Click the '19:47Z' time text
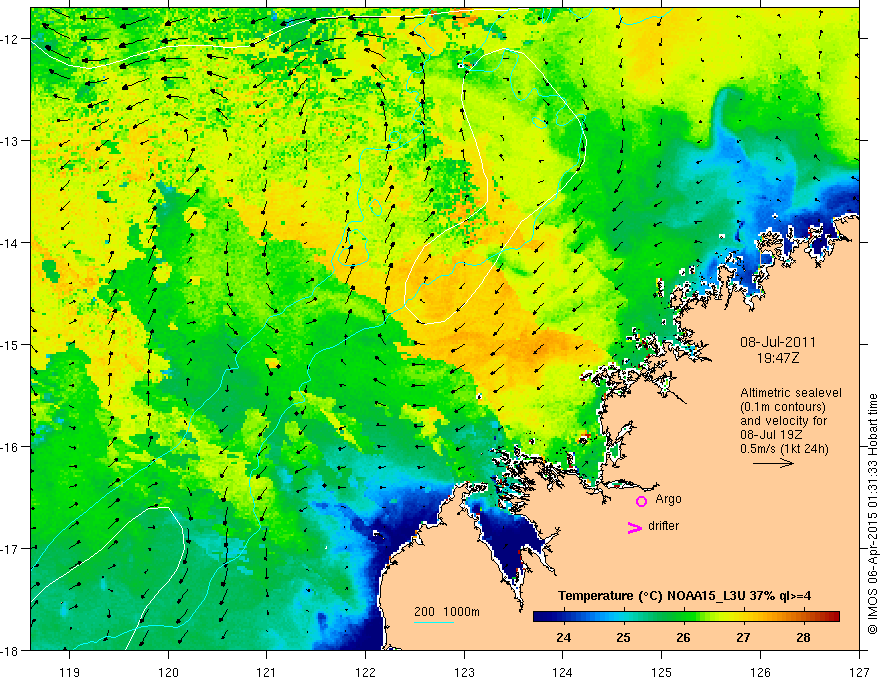 [778, 357]
